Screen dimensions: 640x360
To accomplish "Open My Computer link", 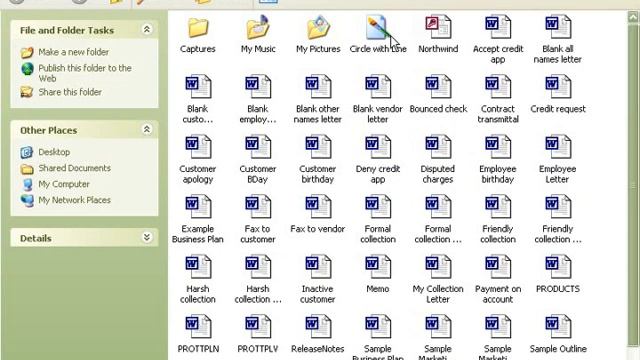I will 64,184.
